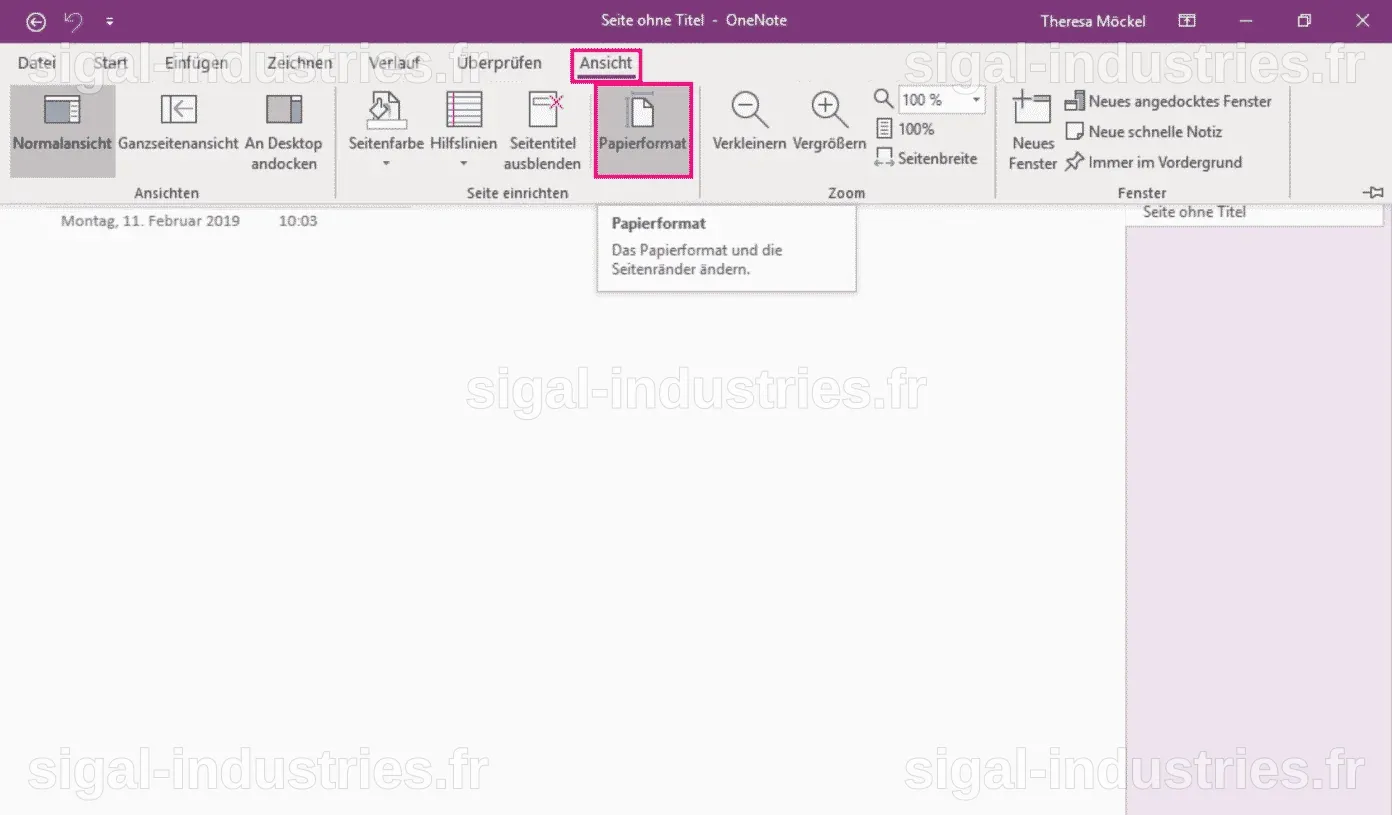
Task: Open the Papierformat pane
Action: click(x=643, y=130)
